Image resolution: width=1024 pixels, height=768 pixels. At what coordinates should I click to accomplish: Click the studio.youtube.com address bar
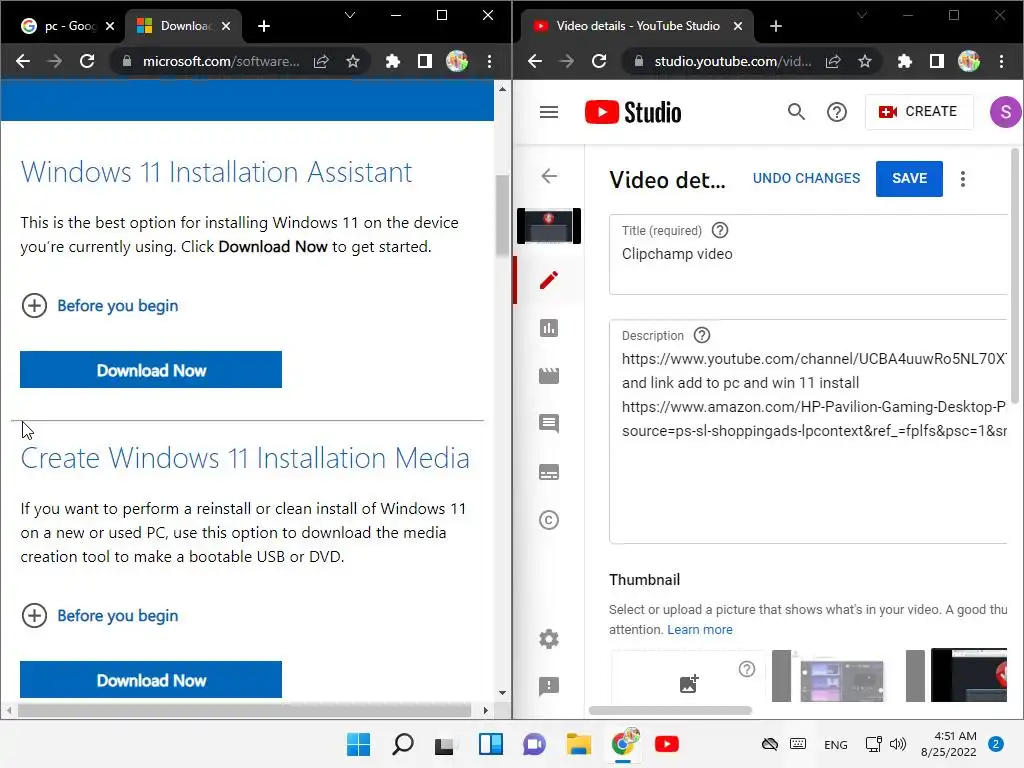(x=733, y=61)
